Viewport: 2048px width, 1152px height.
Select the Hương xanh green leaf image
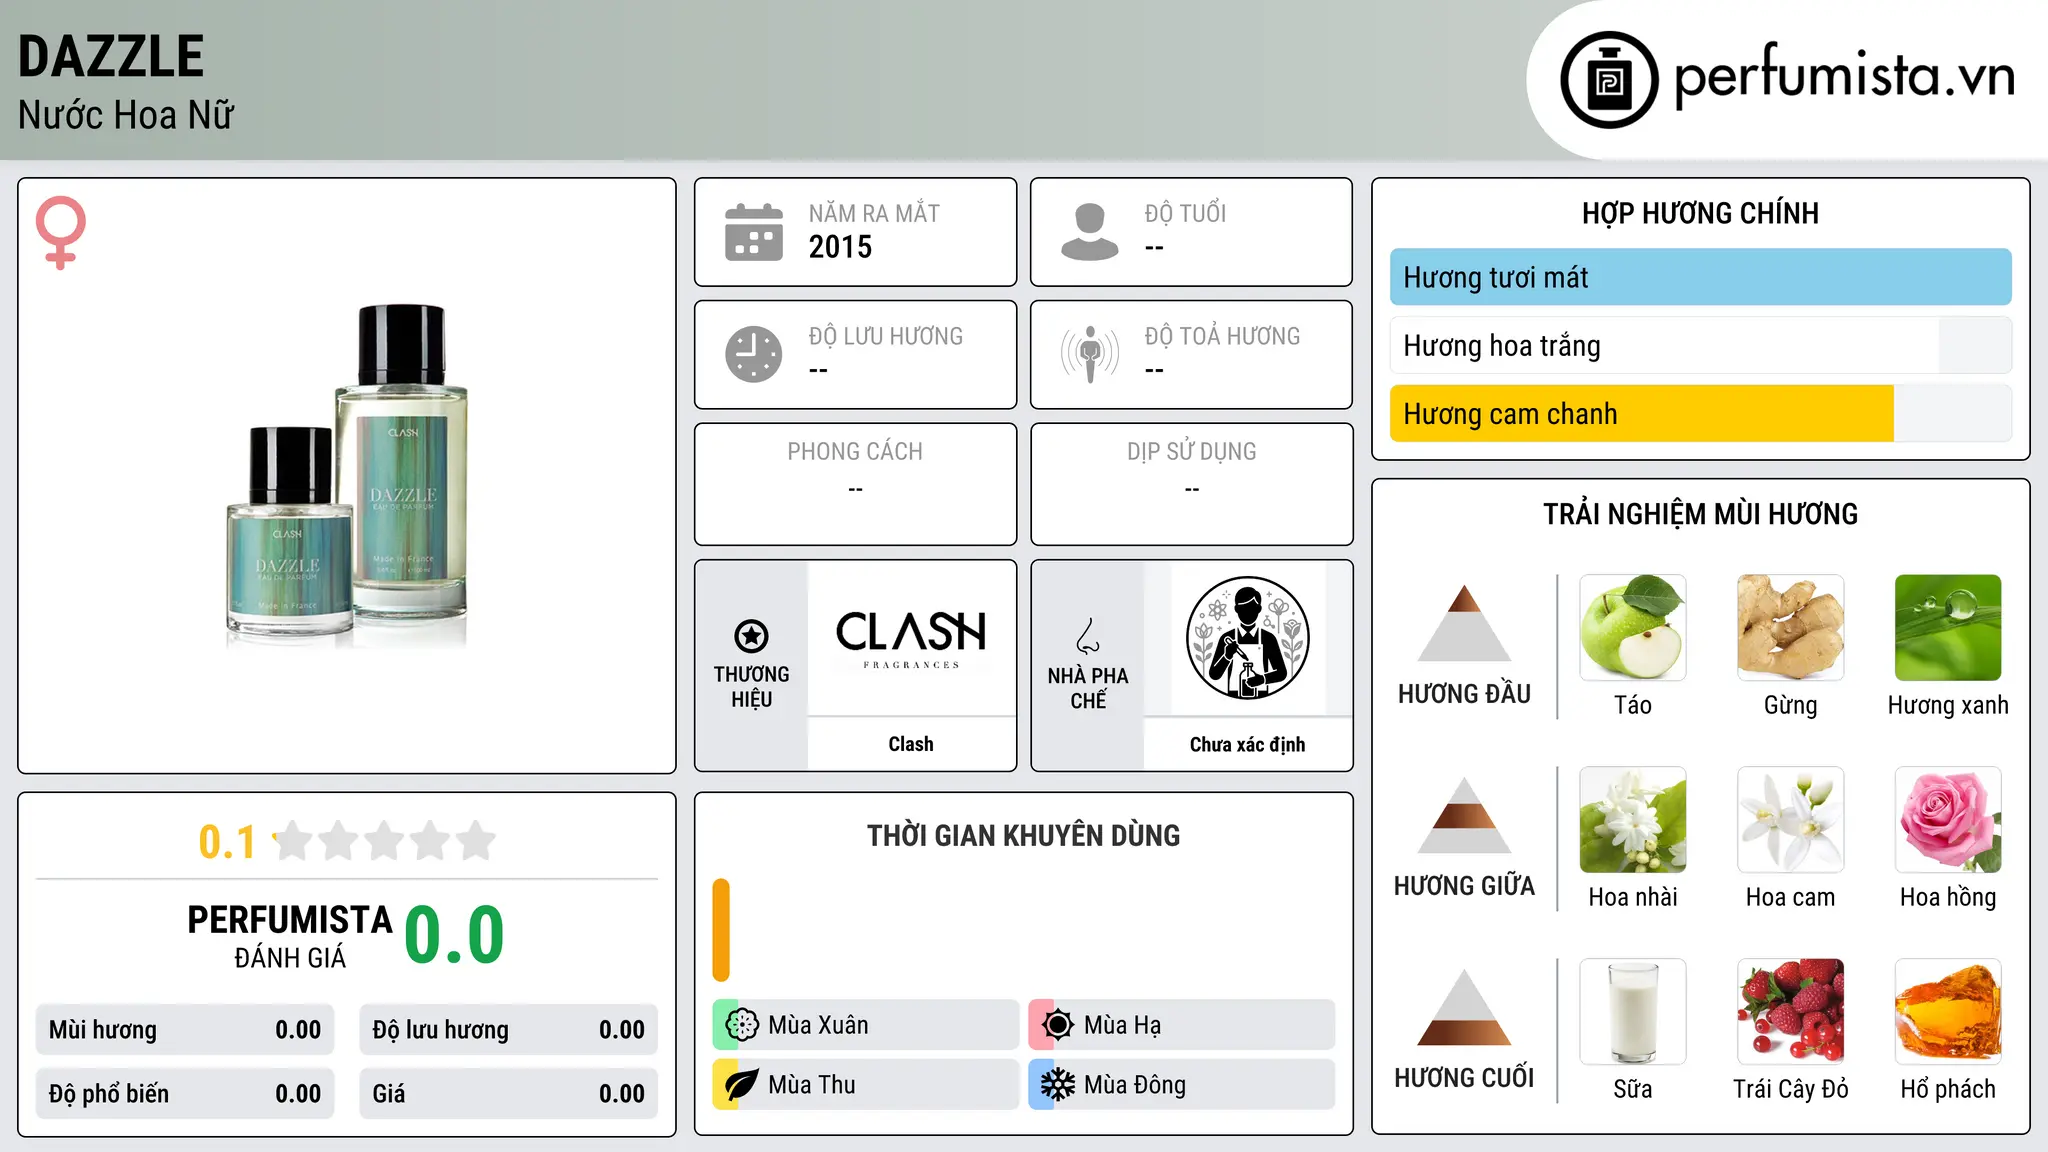1948,628
